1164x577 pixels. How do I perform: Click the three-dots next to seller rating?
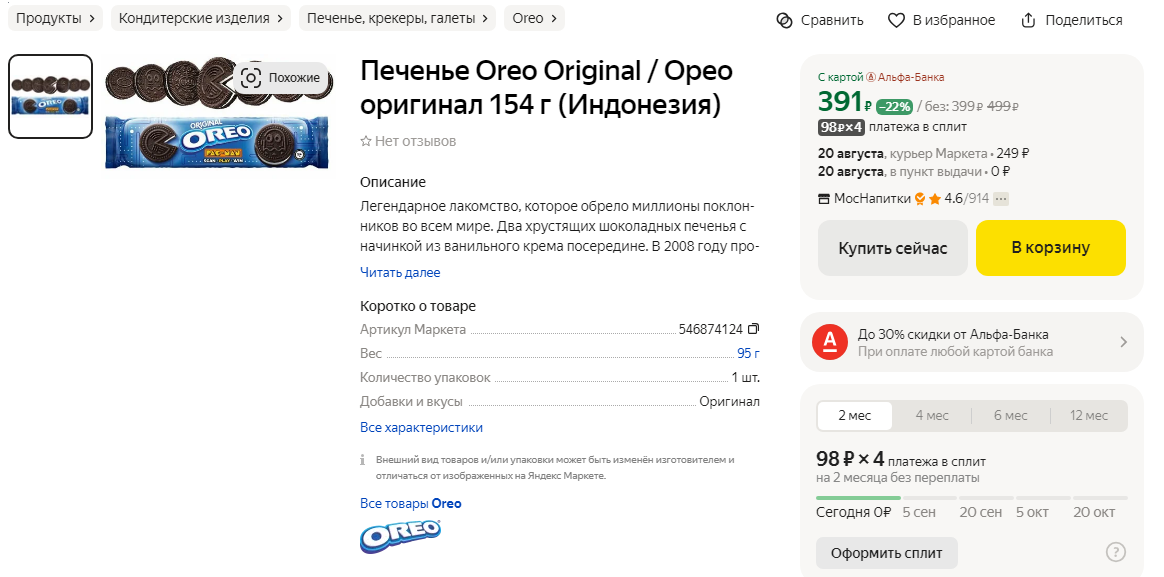click(x=1001, y=199)
